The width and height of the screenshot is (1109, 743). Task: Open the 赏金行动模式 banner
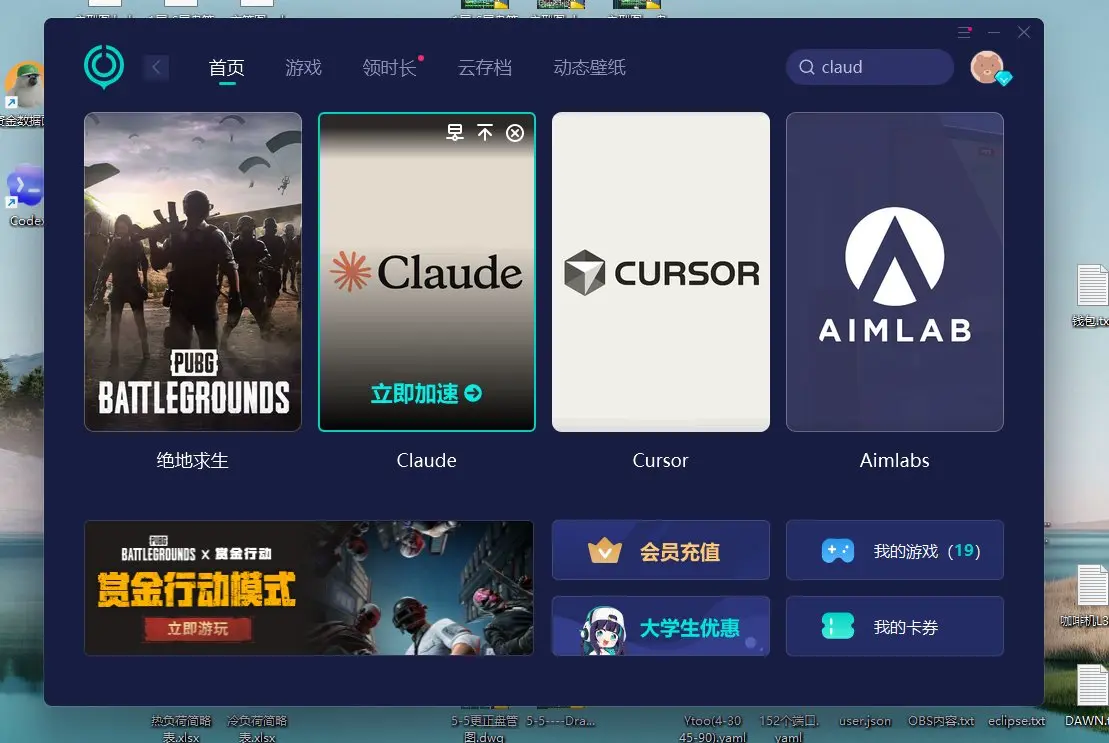(x=309, y=588)
